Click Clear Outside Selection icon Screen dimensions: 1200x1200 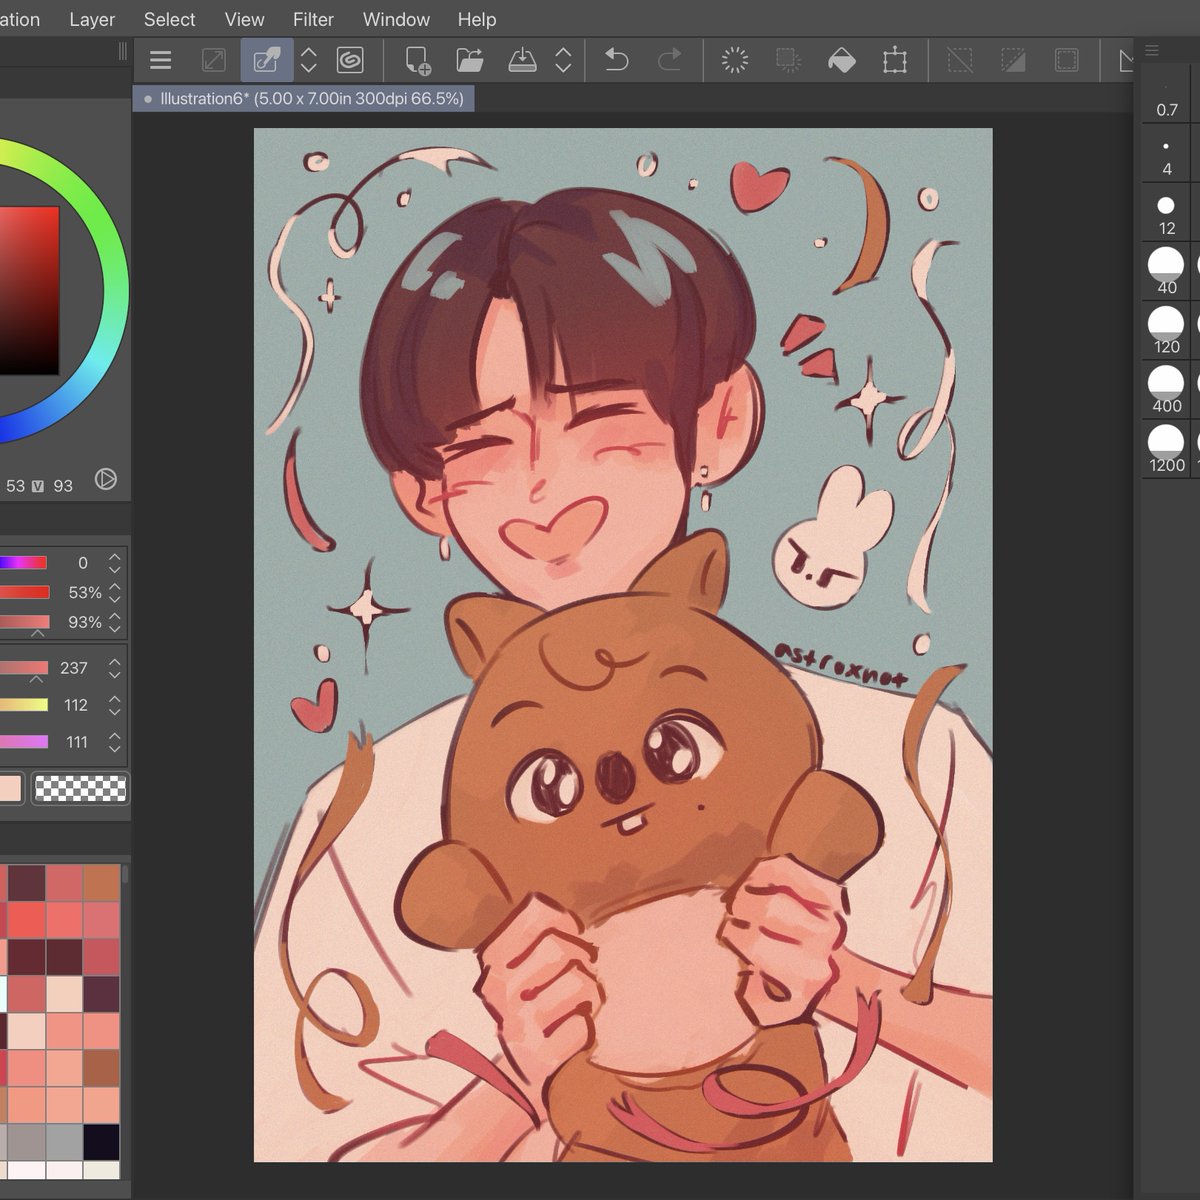tap(789, 60)
